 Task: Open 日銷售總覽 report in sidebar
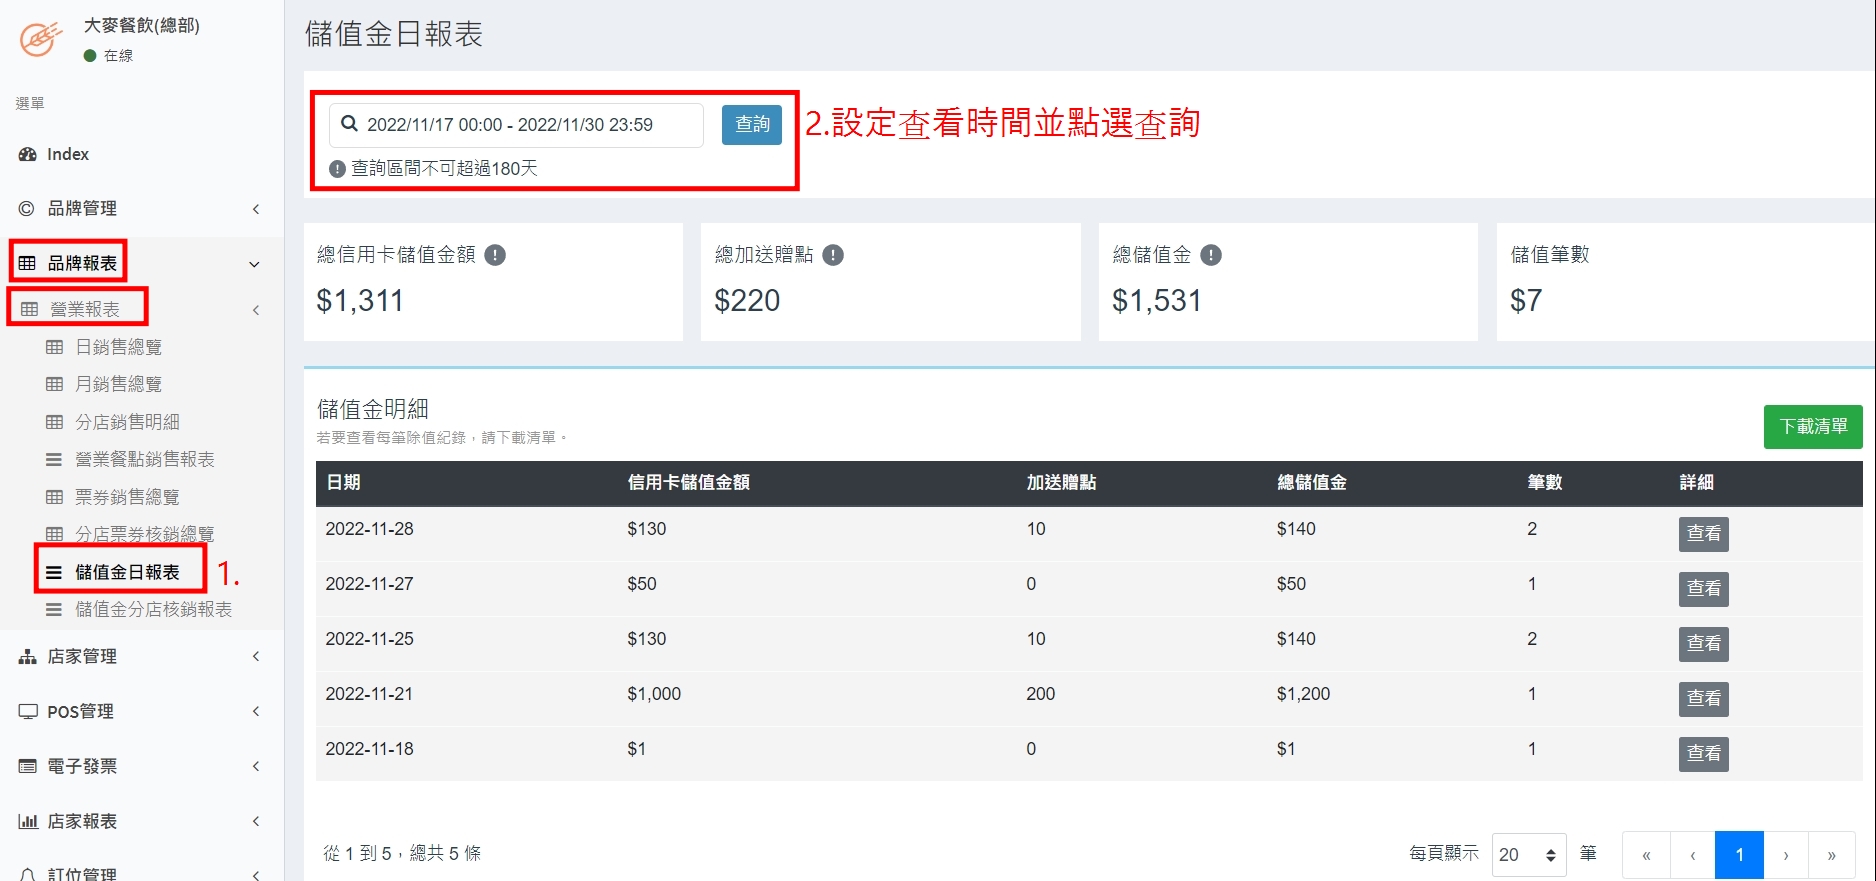[x=118, y=347]
